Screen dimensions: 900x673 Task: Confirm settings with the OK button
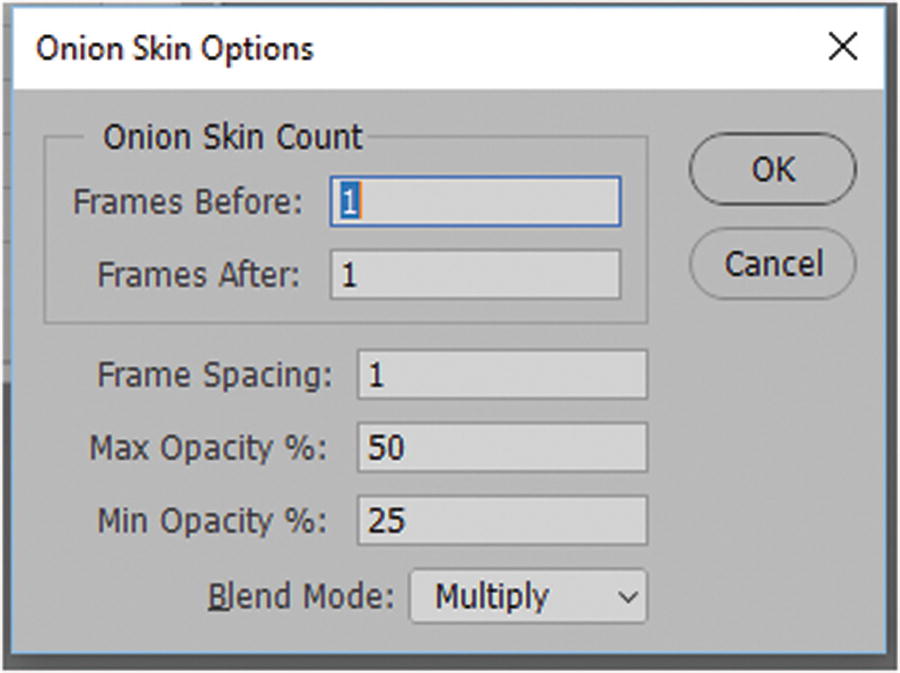pyautogui.click(x=772, y=170)
